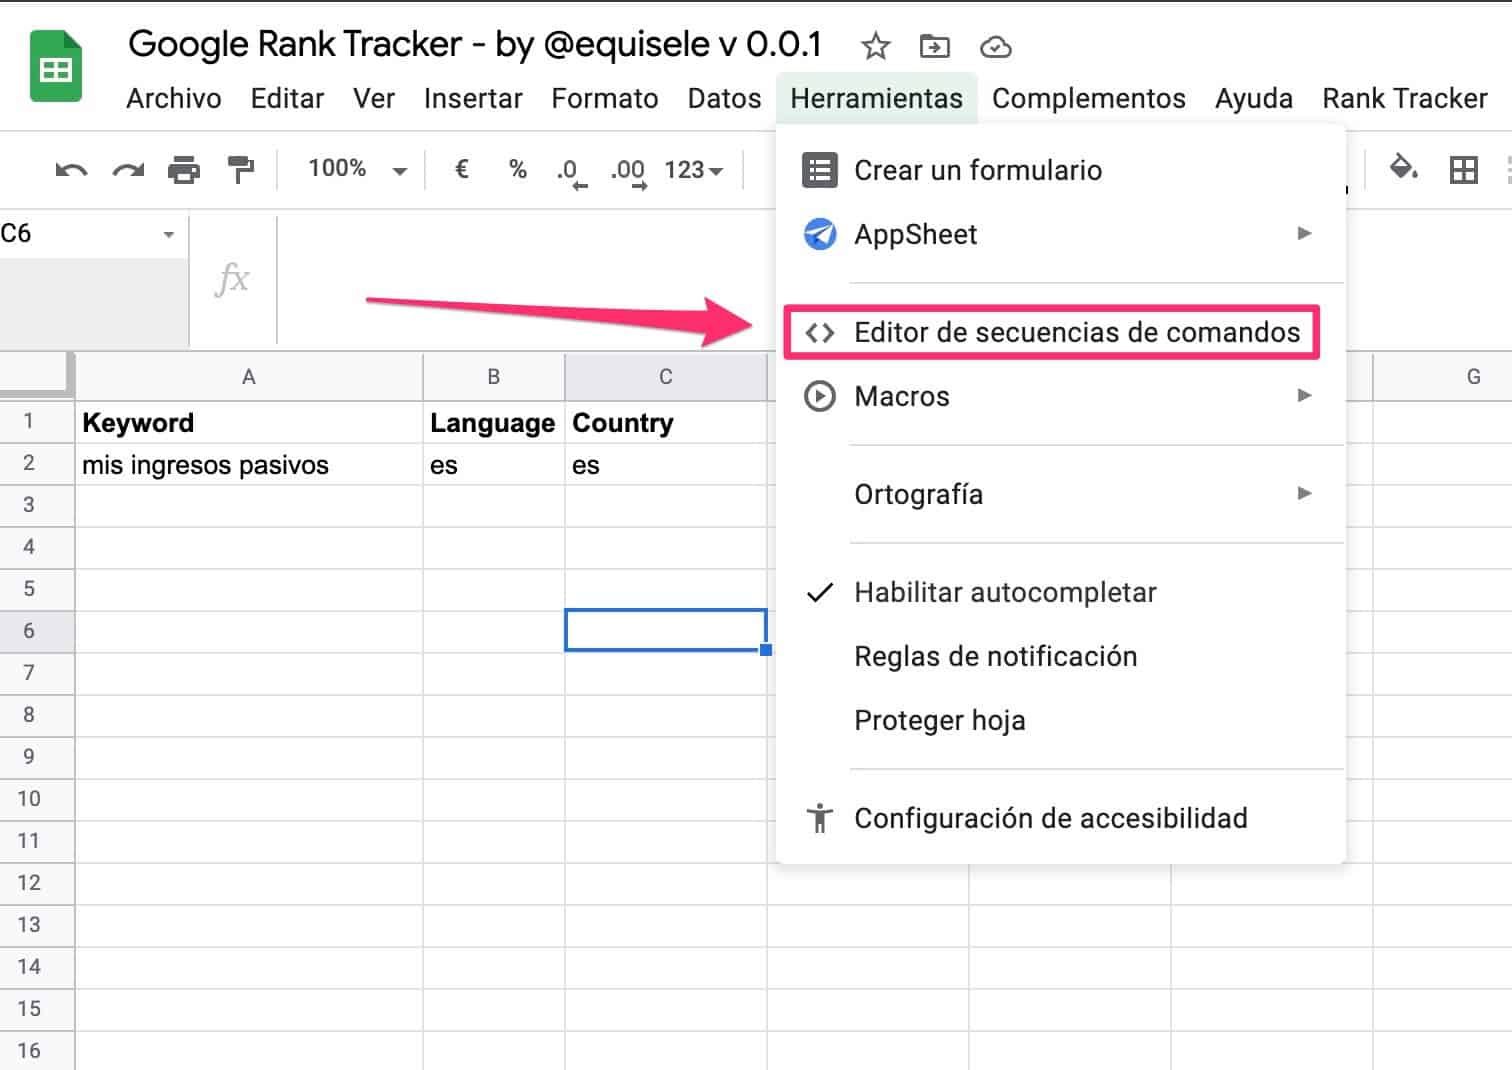This screenshot has height=1070, width=1512.
Task: Click the borders grid icon
Action: (1463, 170)
